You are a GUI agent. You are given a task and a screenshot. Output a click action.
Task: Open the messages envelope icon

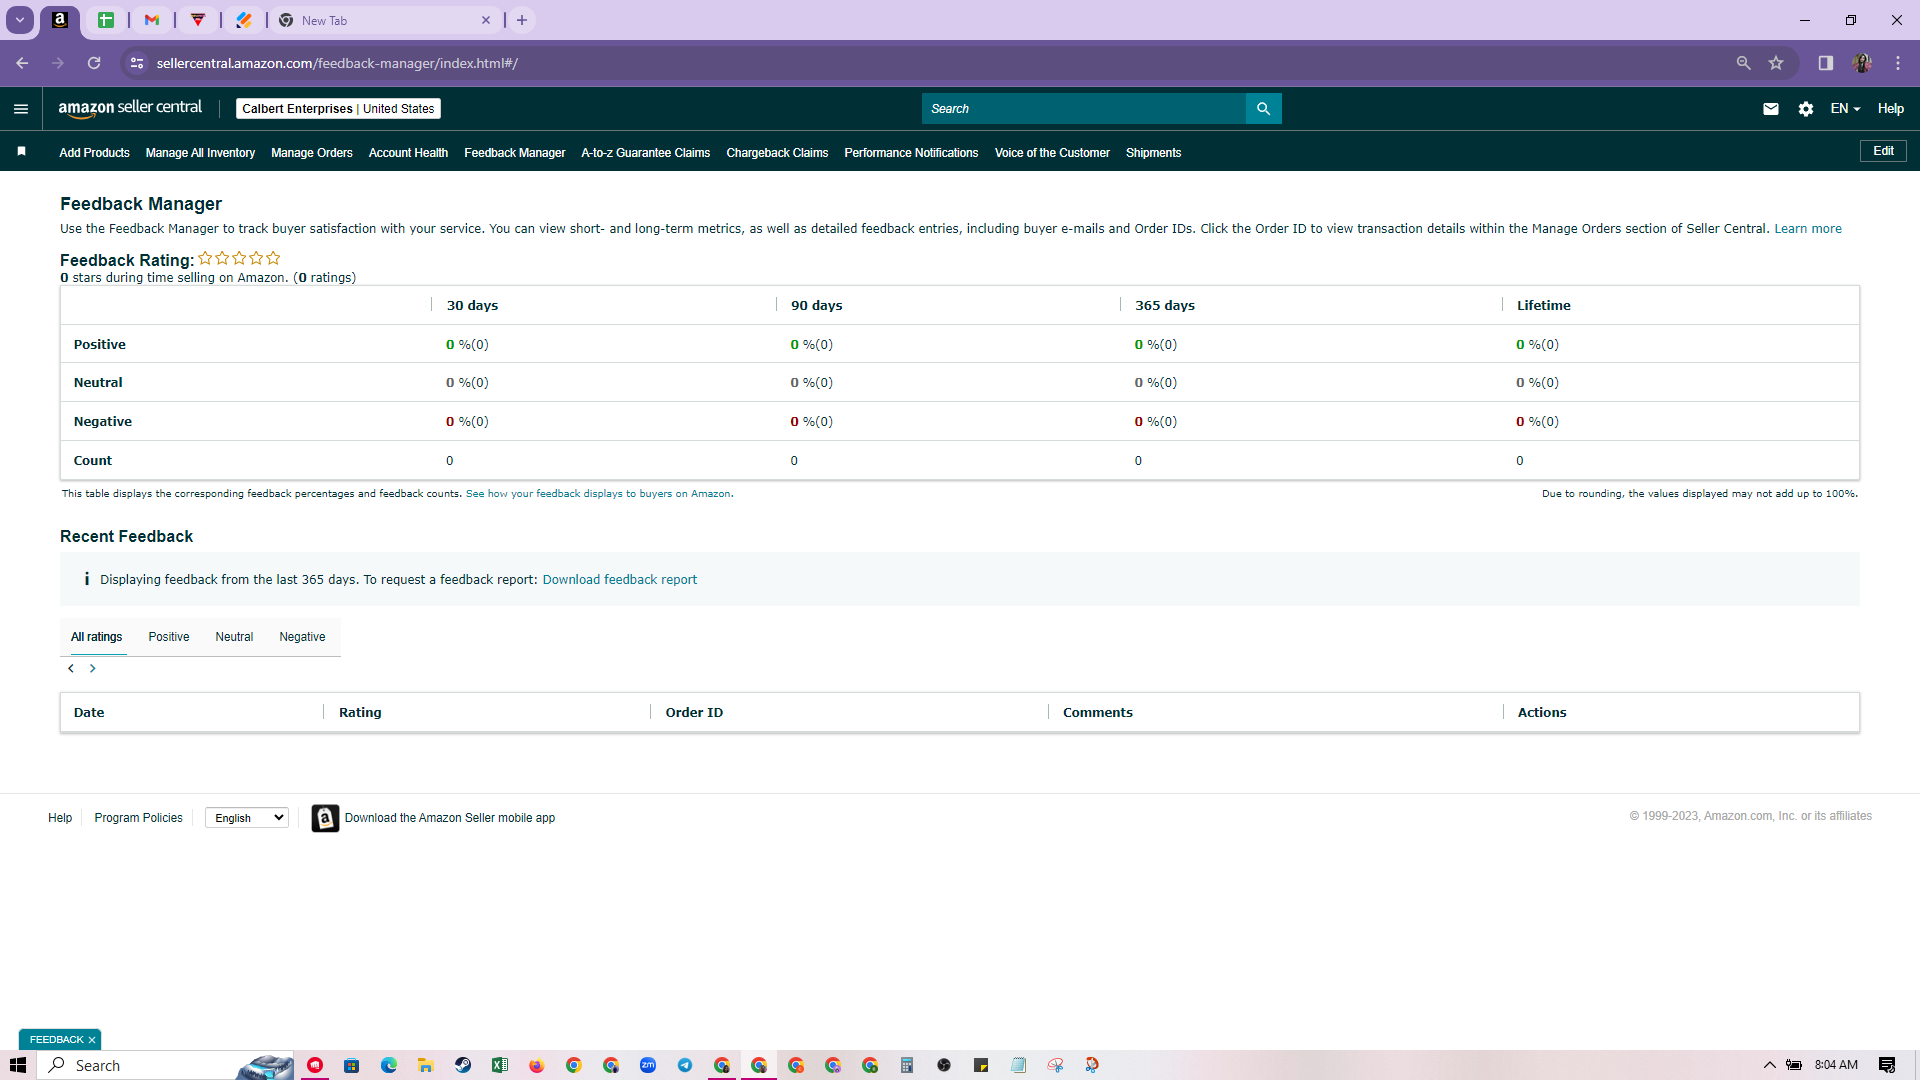(x=1770, y=109)
